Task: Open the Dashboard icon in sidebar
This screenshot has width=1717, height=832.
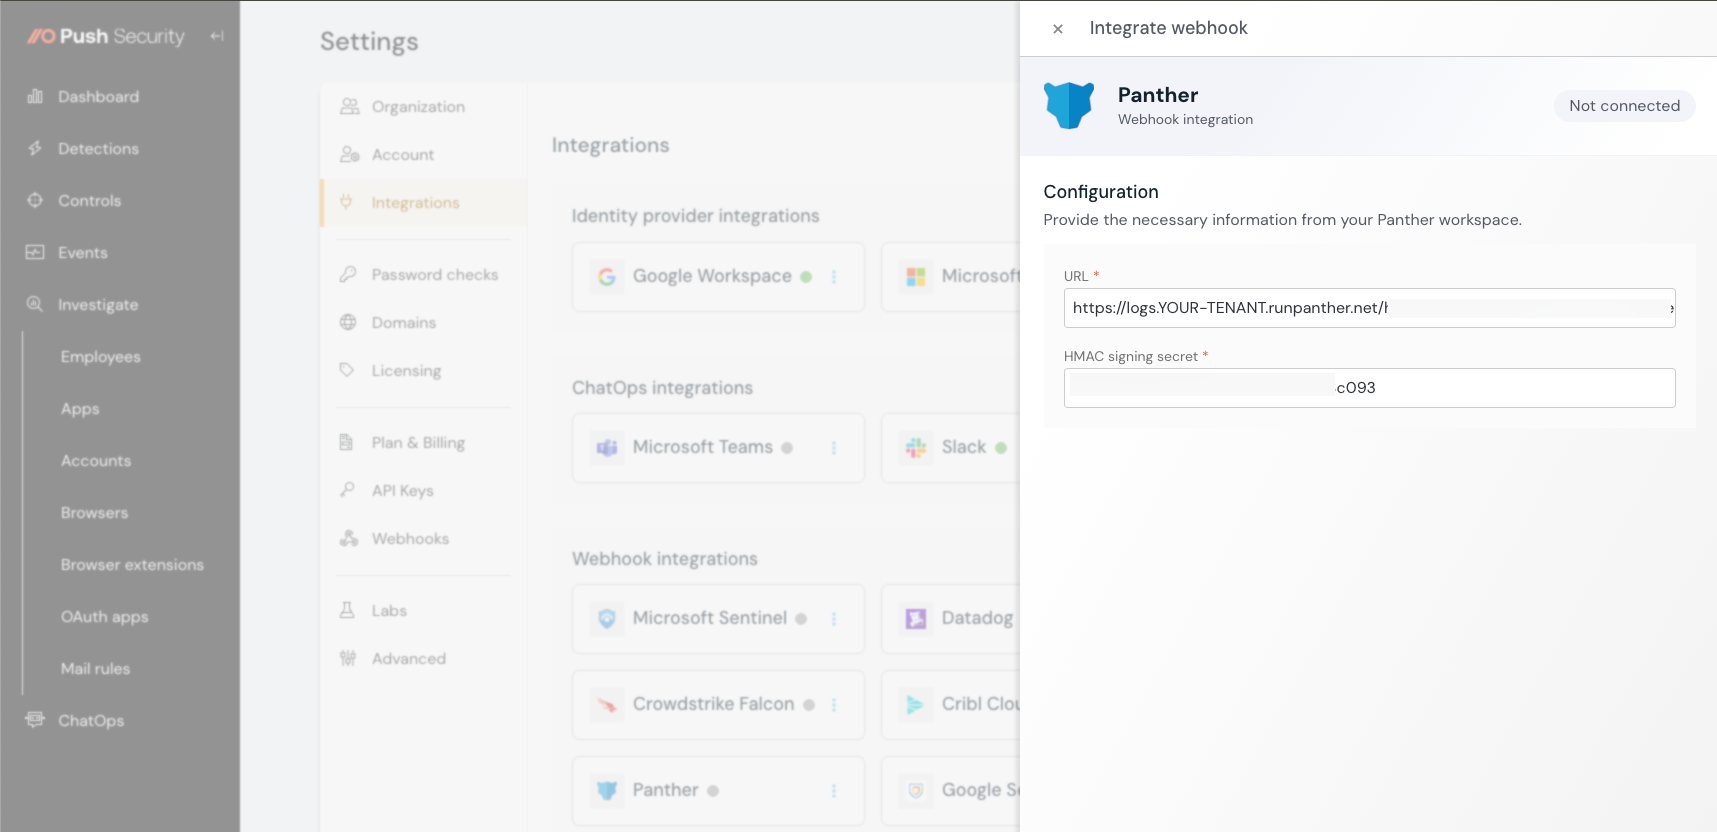Action: 35,96
